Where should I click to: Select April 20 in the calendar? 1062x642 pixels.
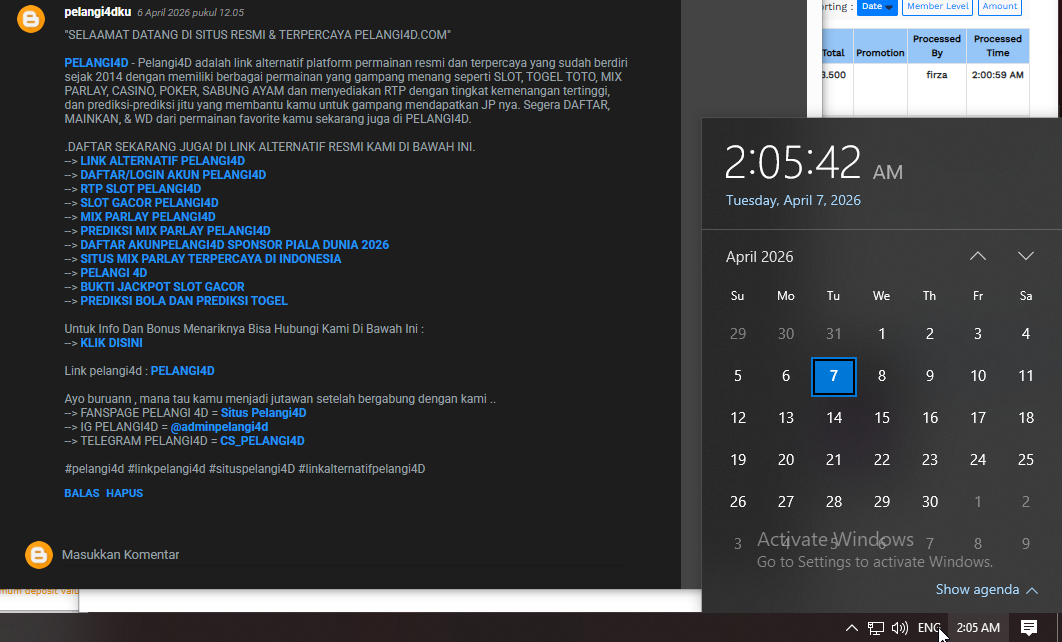(x=786, y=460)
